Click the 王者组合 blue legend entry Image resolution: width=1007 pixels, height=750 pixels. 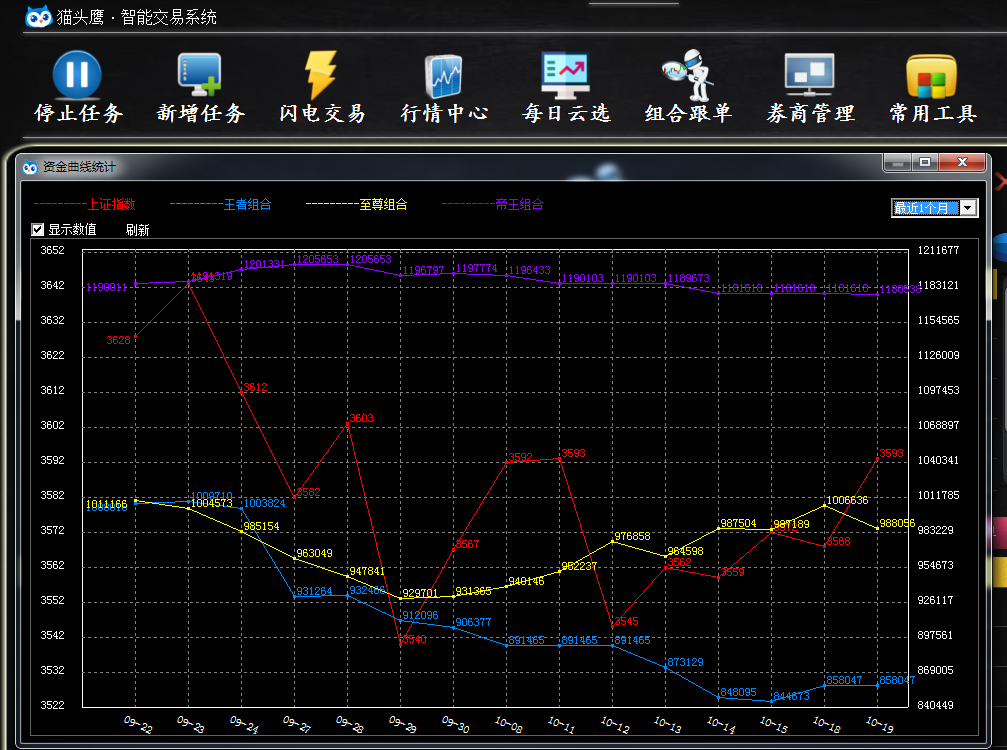[x=247, y=204]
